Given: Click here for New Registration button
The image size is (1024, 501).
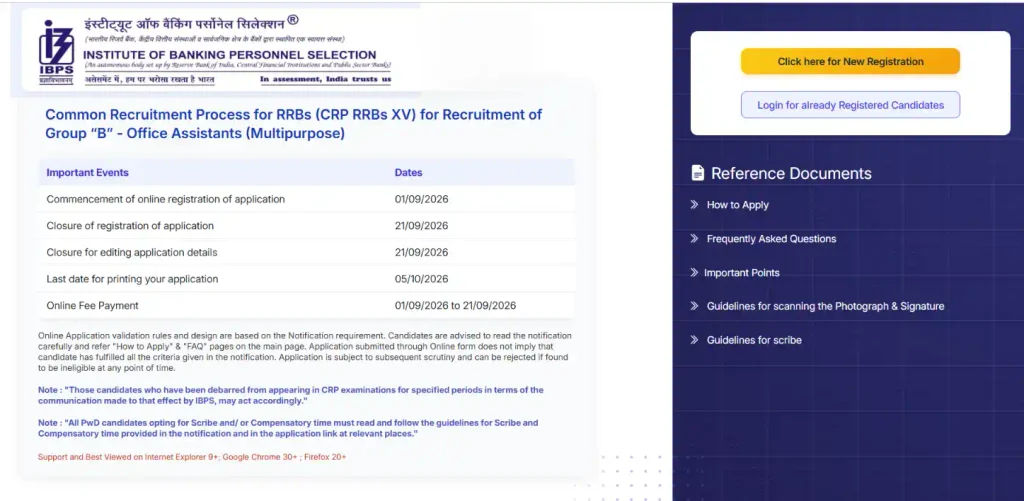Looking at the screenshot, I should [850, 61].
